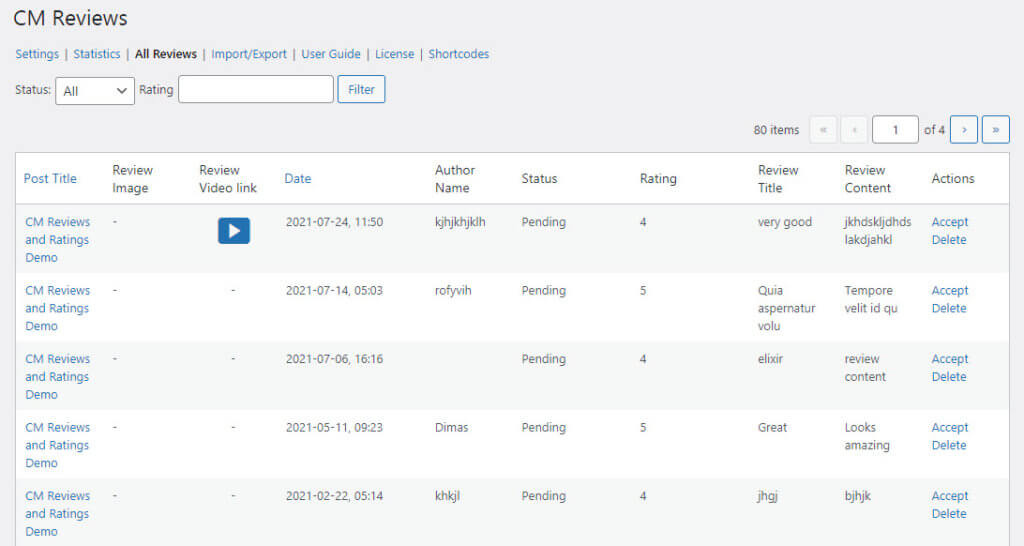Open the Import/Export tab
The height and width of the screenshot is (546, 1024).
point(249,54)
